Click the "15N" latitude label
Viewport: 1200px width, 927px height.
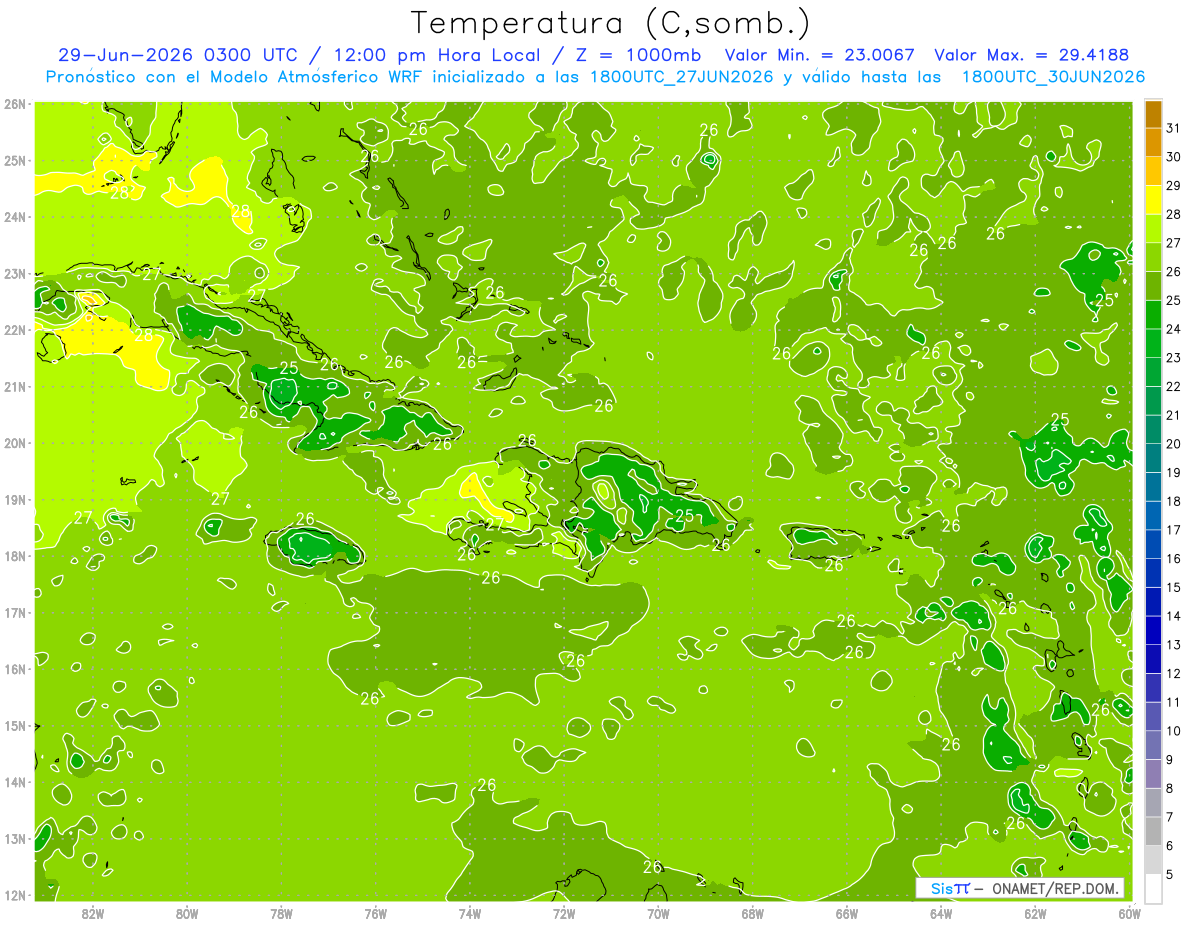[x=15, y=725]
